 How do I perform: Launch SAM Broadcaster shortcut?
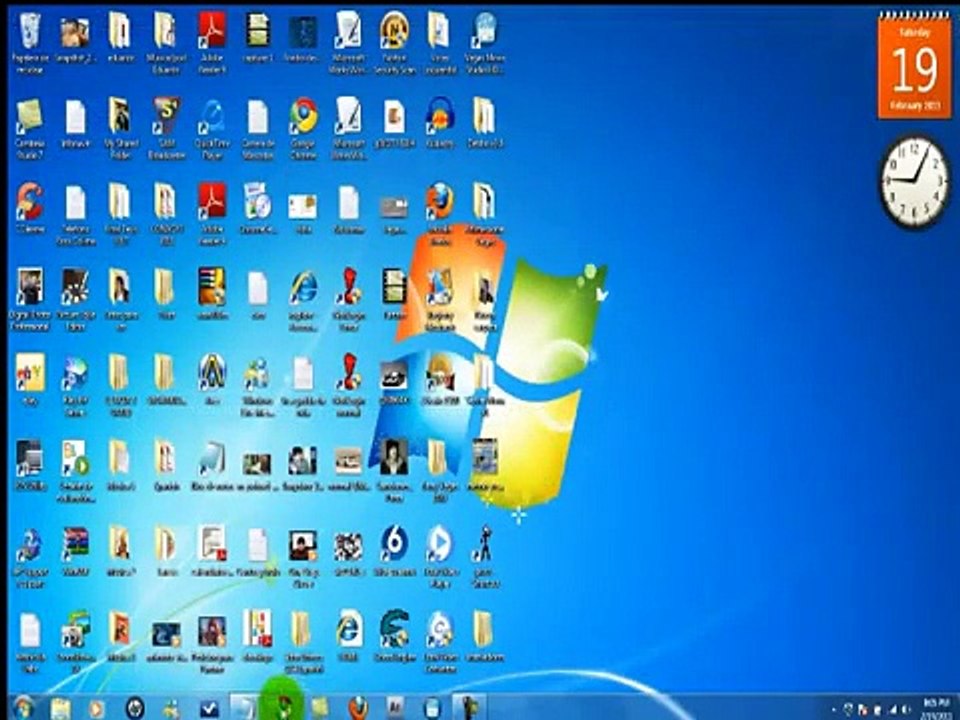167,127
